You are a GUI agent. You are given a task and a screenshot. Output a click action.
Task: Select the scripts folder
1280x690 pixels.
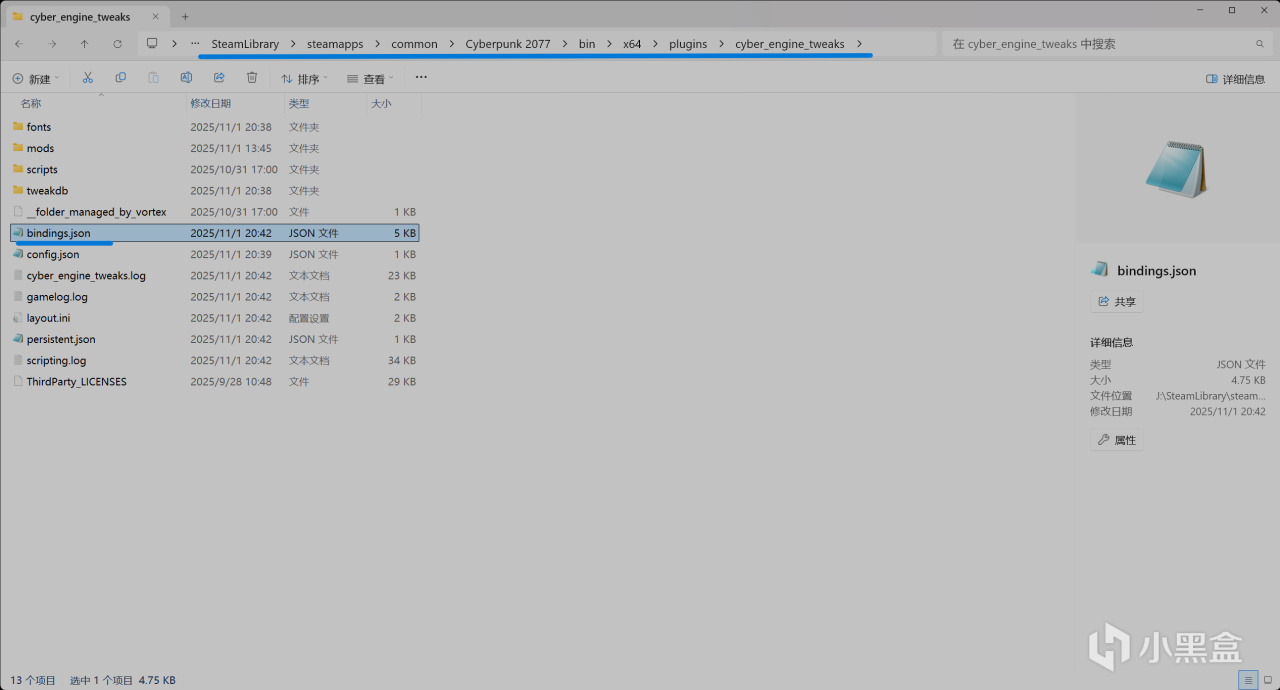click(x=215, y=170)
